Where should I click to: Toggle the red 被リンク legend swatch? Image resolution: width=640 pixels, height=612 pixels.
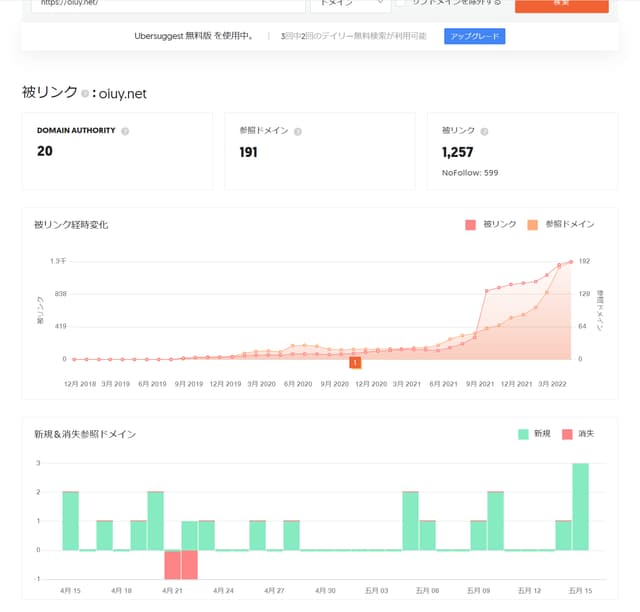pos(470,225)
